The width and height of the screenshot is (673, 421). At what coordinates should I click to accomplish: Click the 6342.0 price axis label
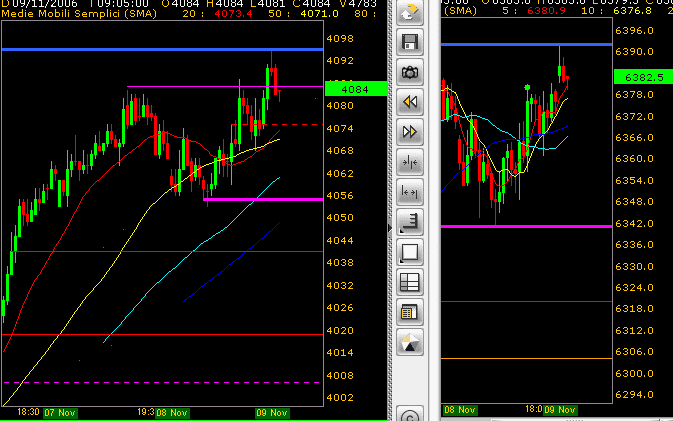(x=634, y=224)
